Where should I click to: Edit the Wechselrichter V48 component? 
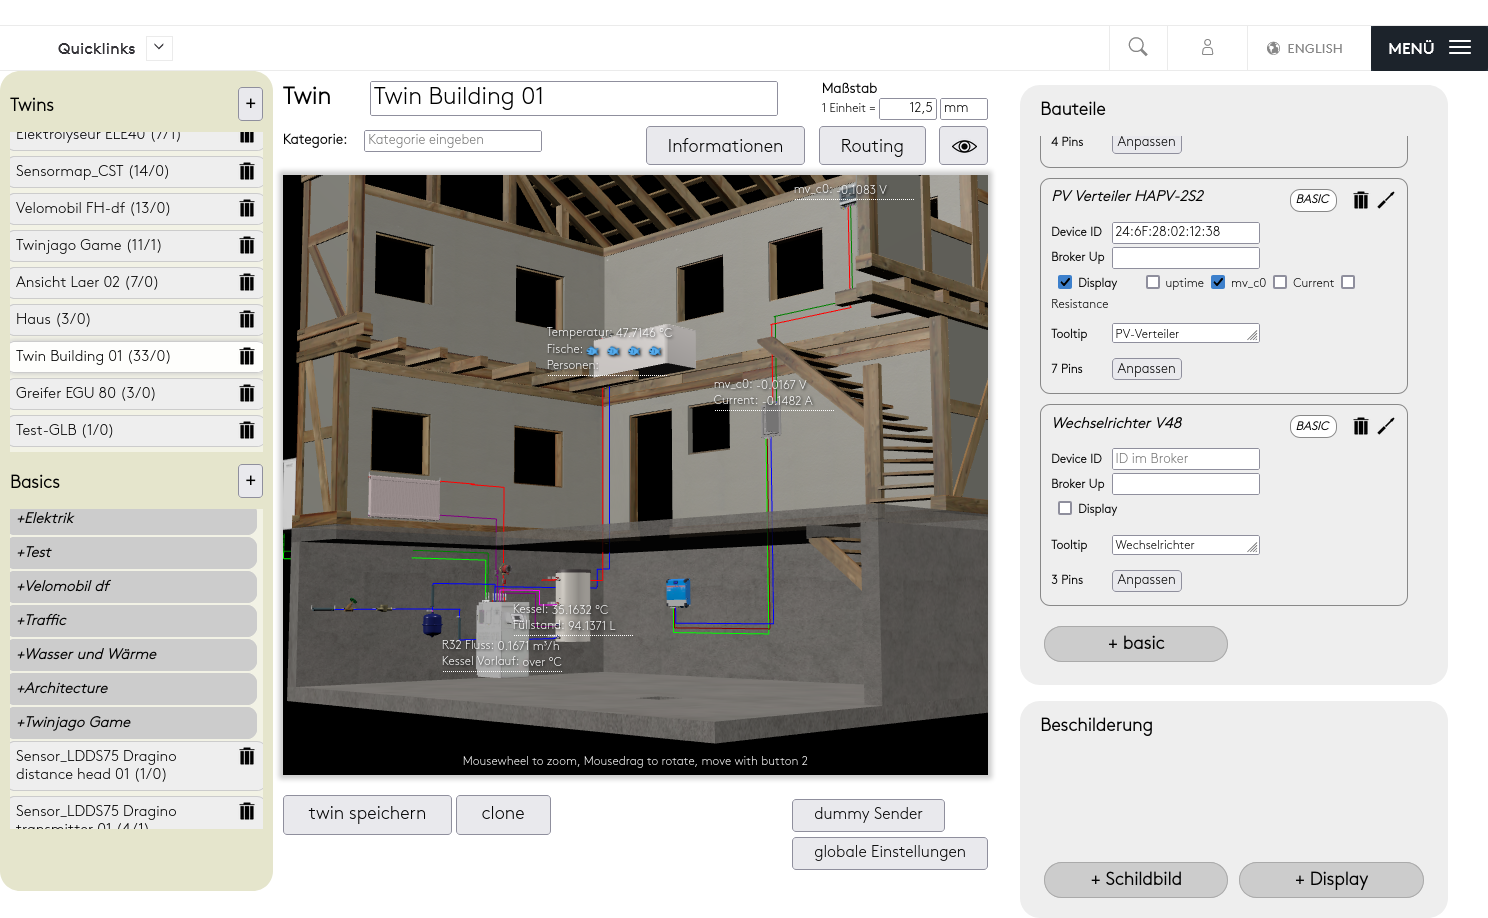coord(1386,426)
